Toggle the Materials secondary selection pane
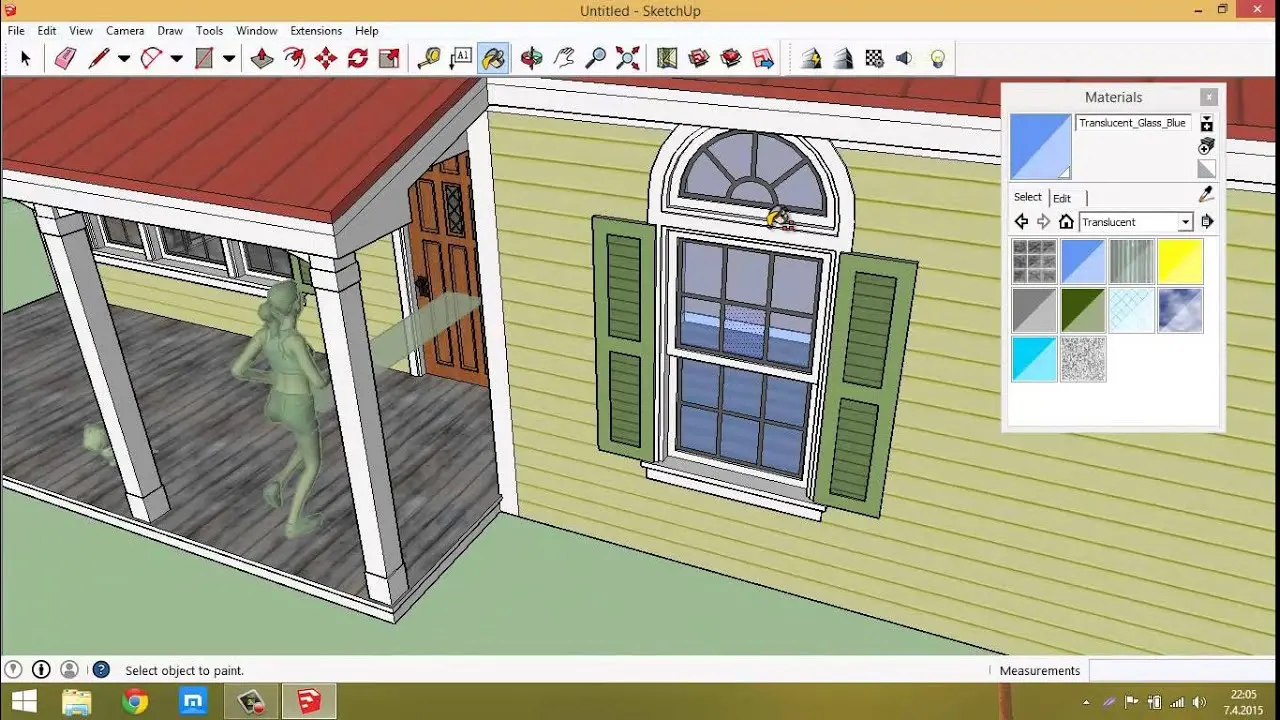1280x720 pixels. [x=1207, y=124]
